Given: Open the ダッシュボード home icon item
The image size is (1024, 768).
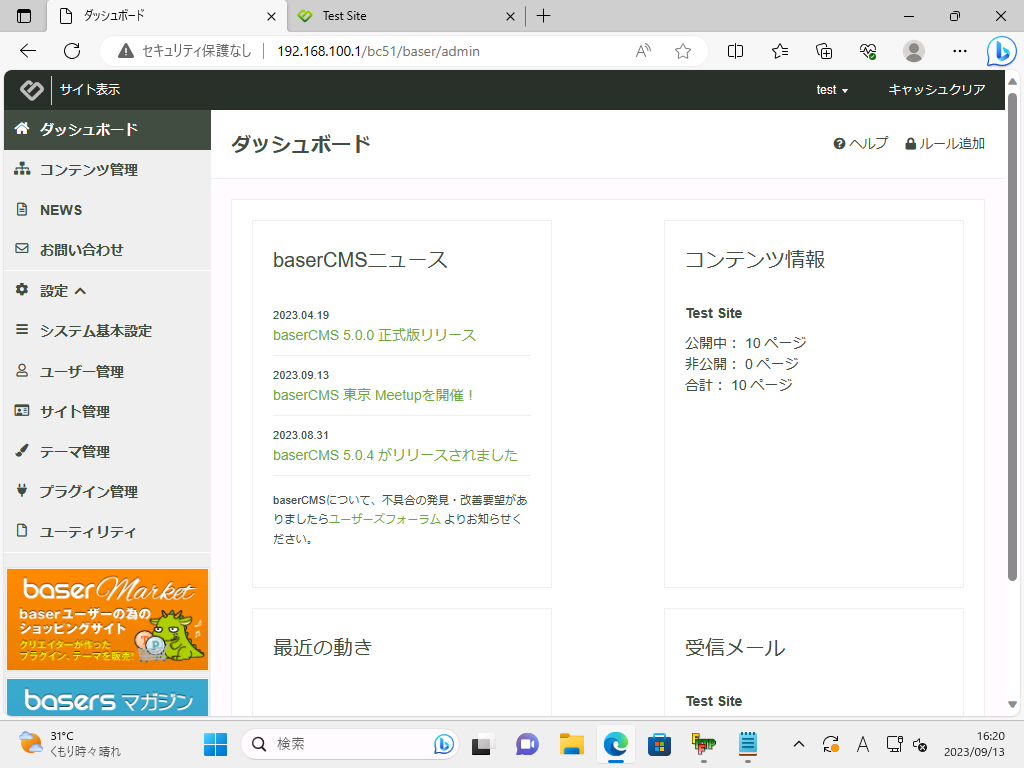Looking at the screenshot, I should point(88,130).
